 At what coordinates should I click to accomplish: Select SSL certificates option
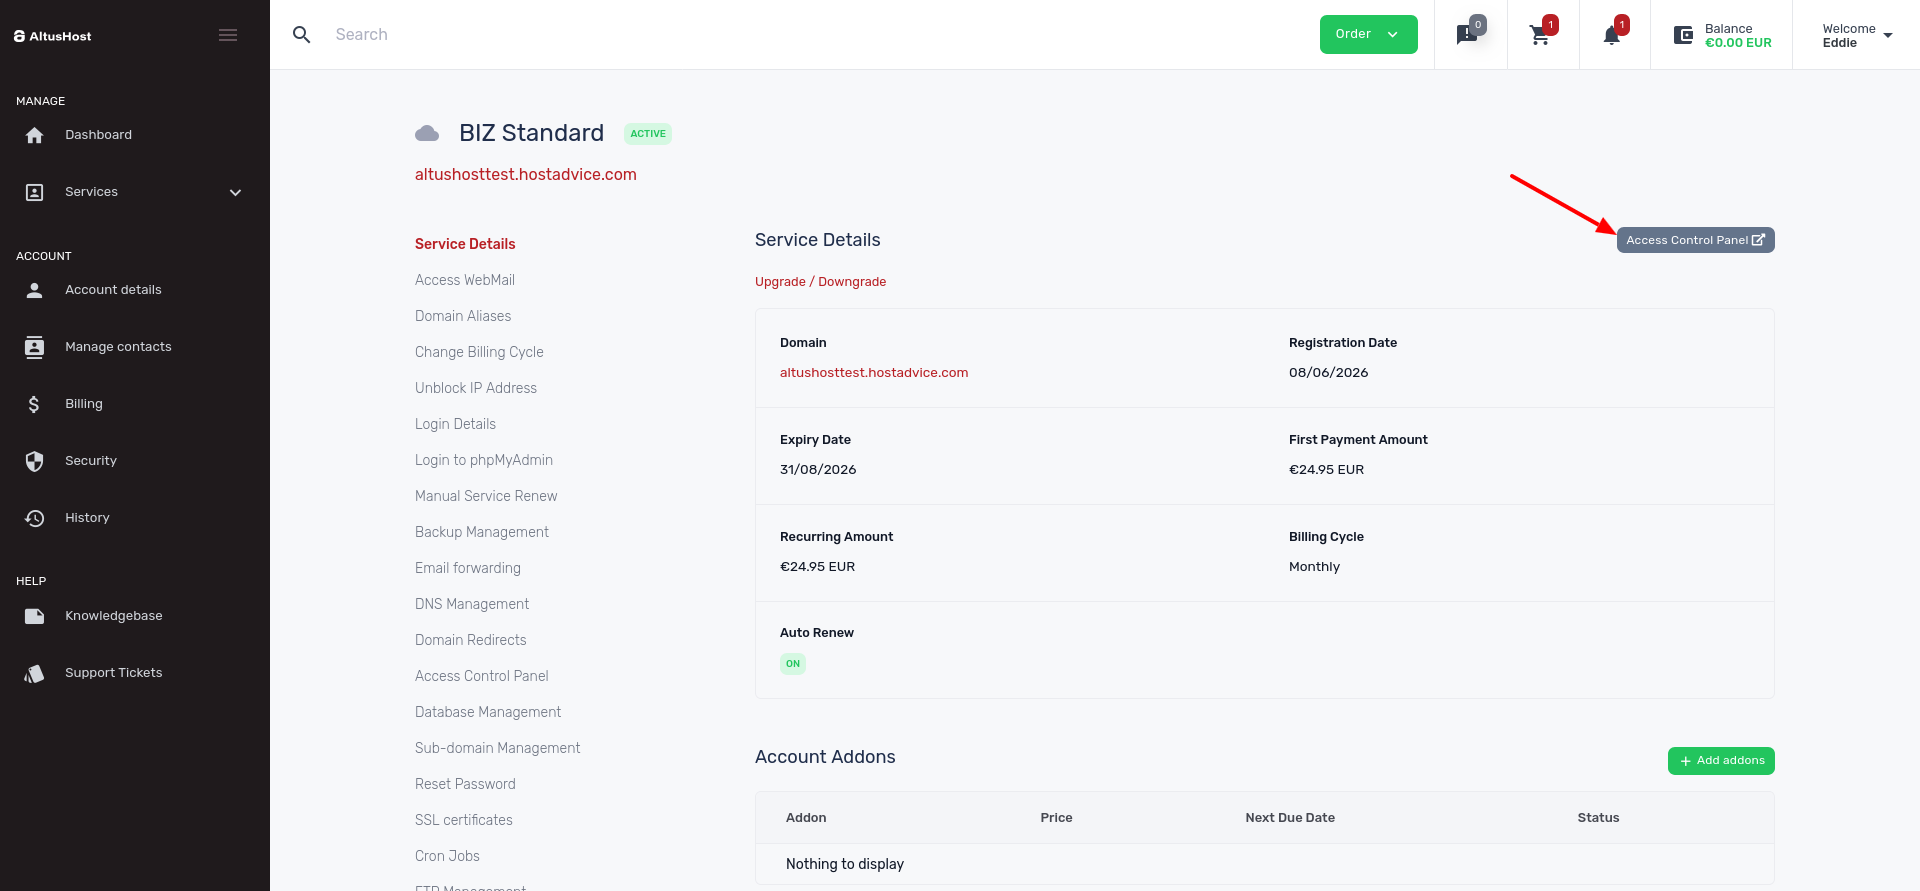(464, 820)
